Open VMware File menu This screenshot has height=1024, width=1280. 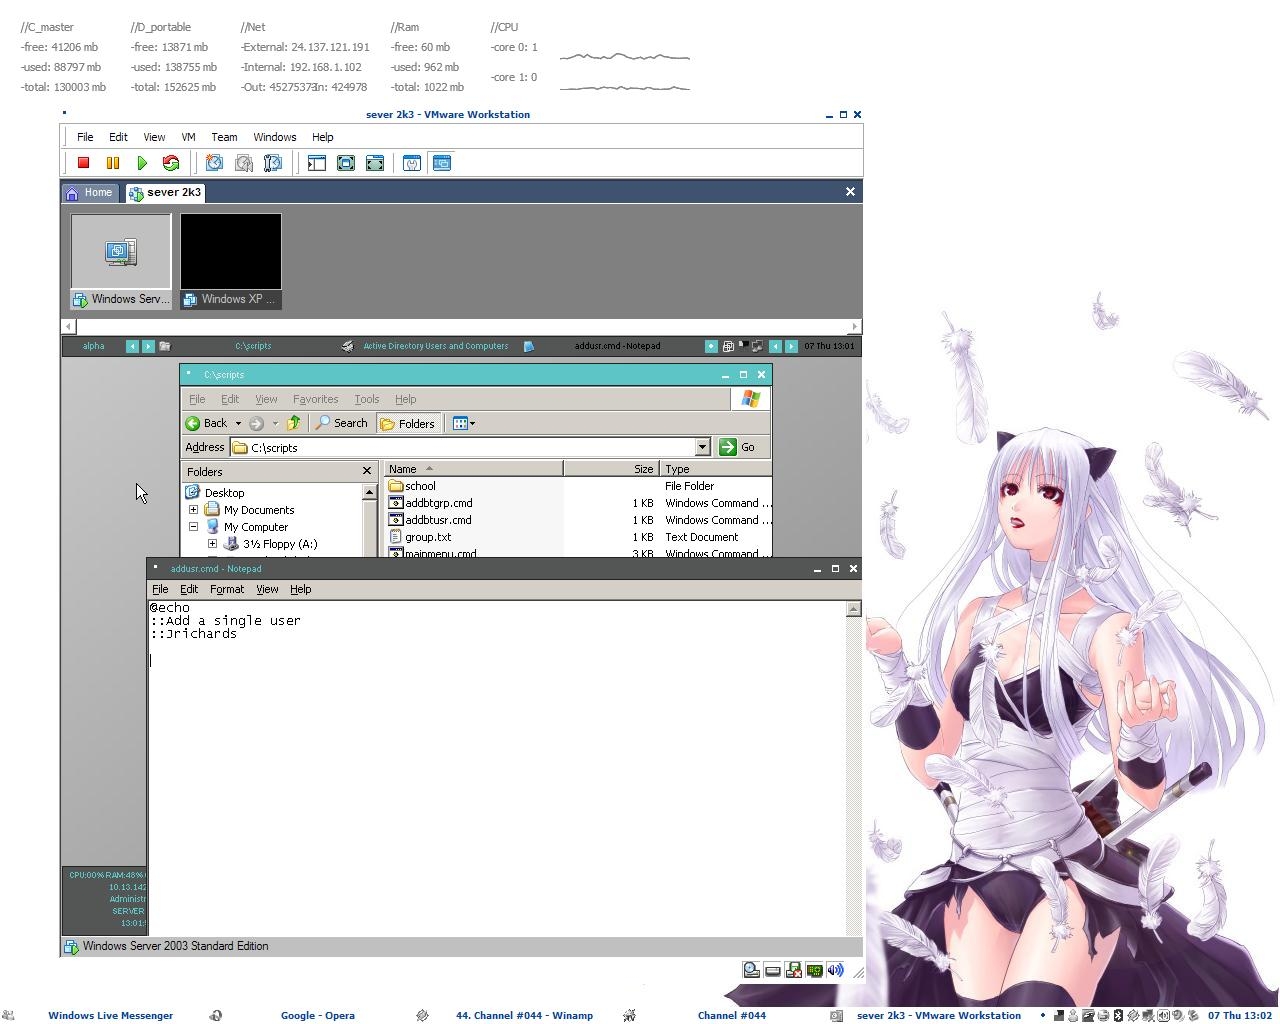tap(85, 137)
